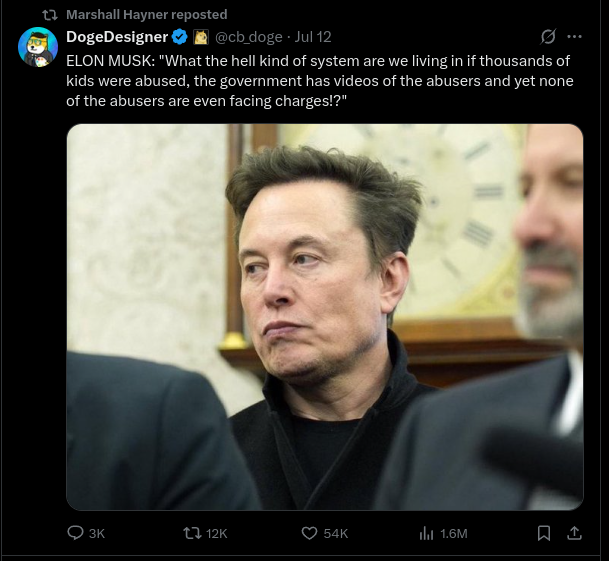Click the small affiliate badge beside the checkmark
This screenshot has width=609, height=561.
click(199, 37)
